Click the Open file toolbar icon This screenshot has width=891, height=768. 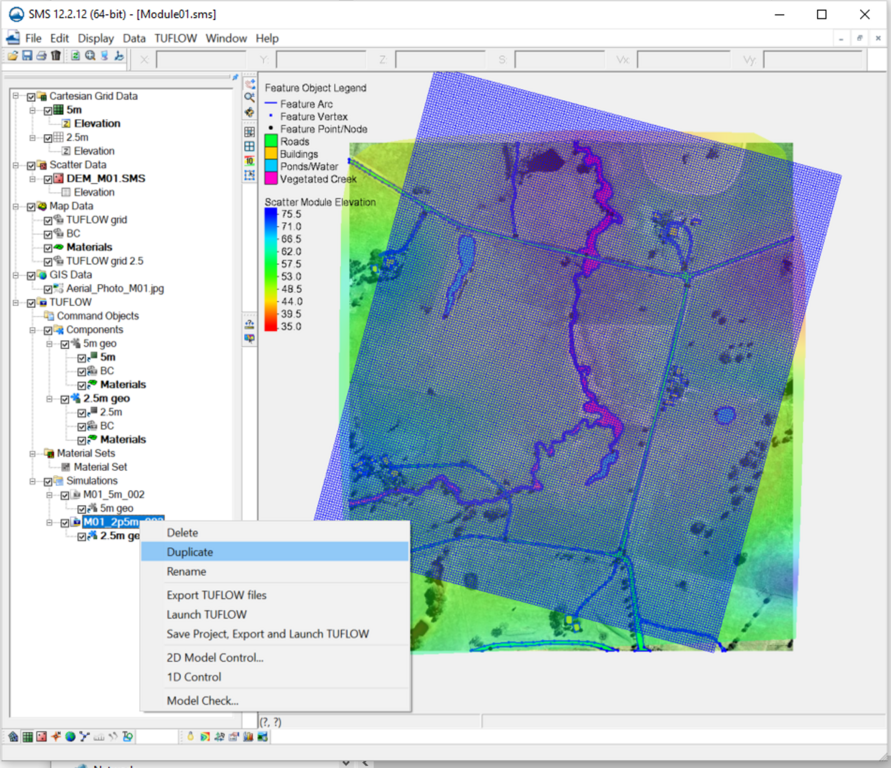[x=13, y=56]
